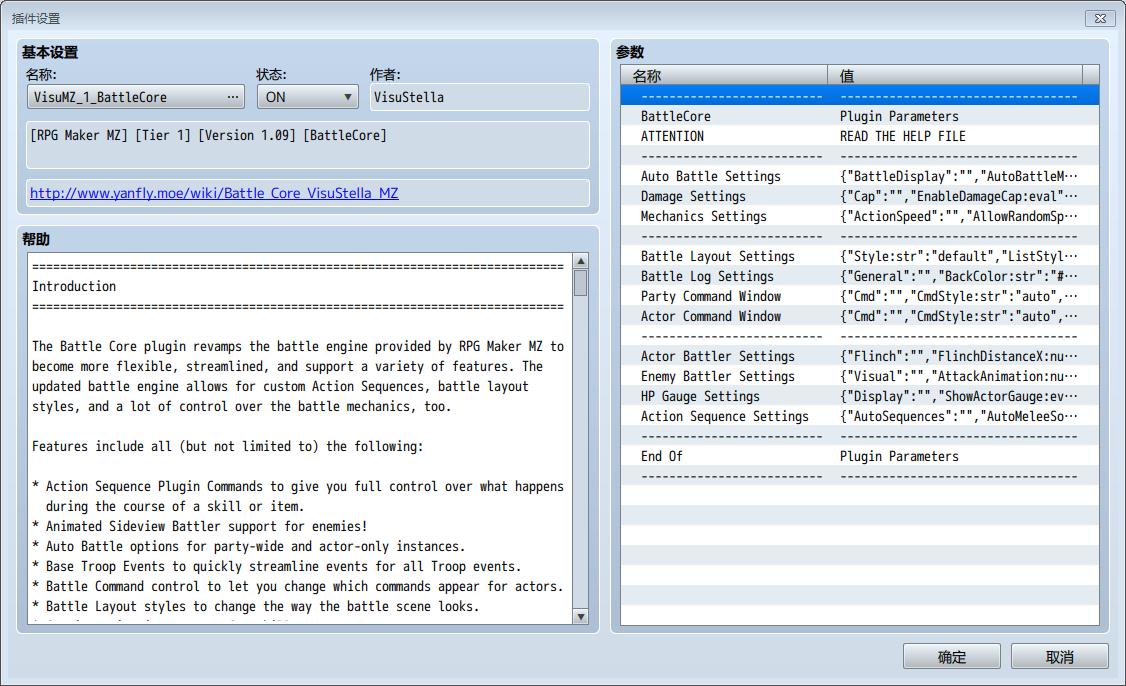Click the 值 column header in parameters
The height and width of the screenshot is (686, 1126).
(955, 75)
